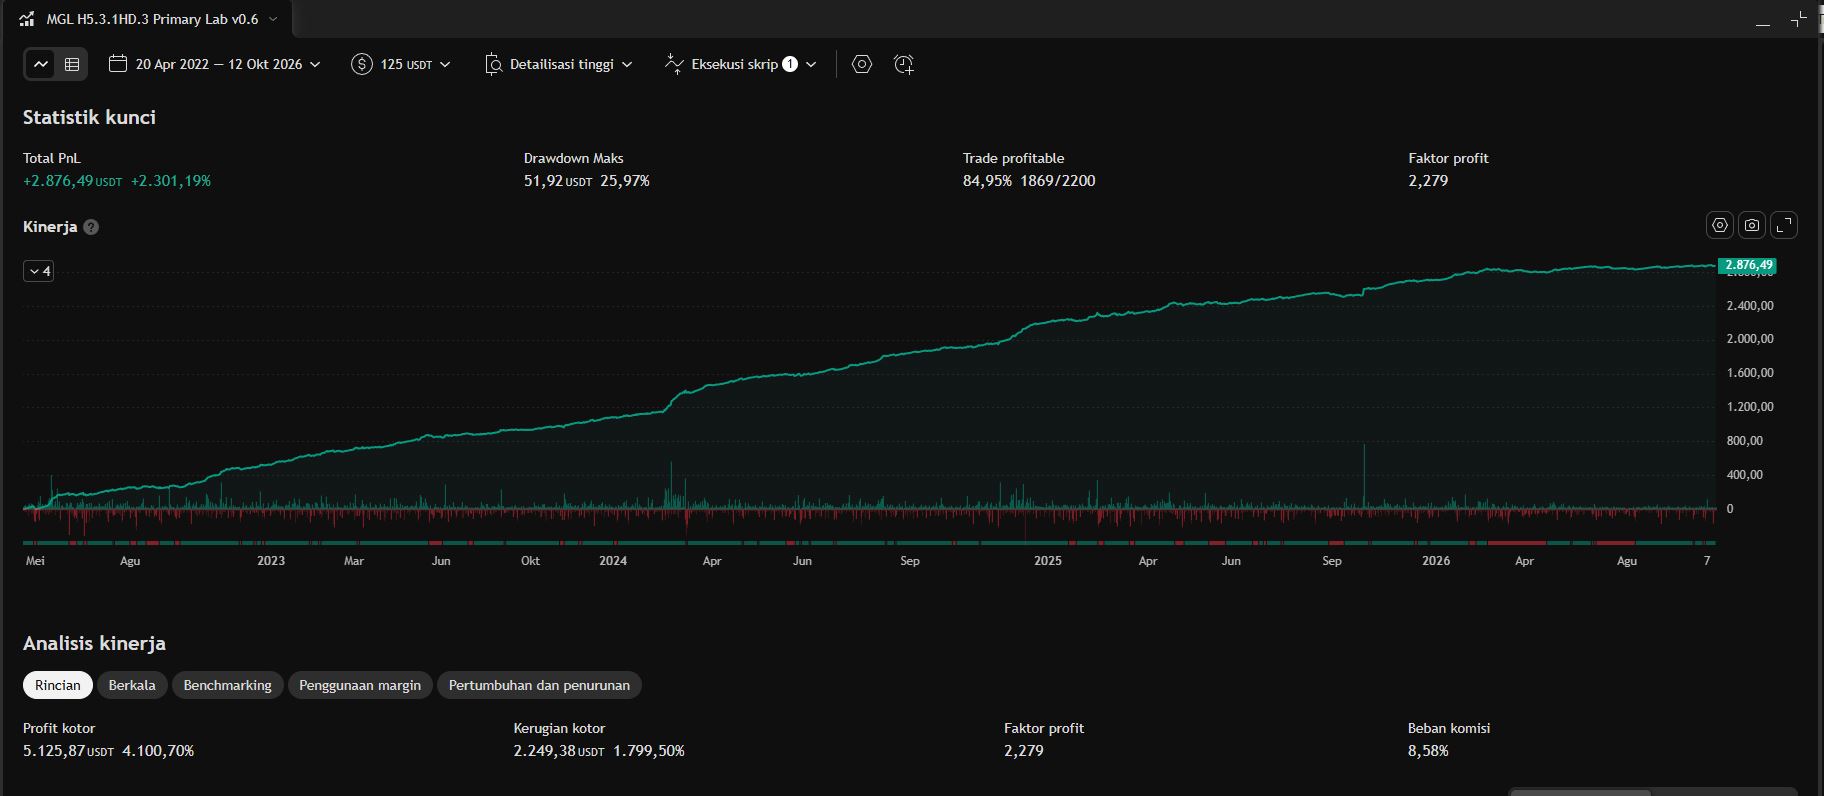This screenshot has width=1824, height=796.
Task: Click the Eksekusi skrip icon
Action: (x=675, y=64)
